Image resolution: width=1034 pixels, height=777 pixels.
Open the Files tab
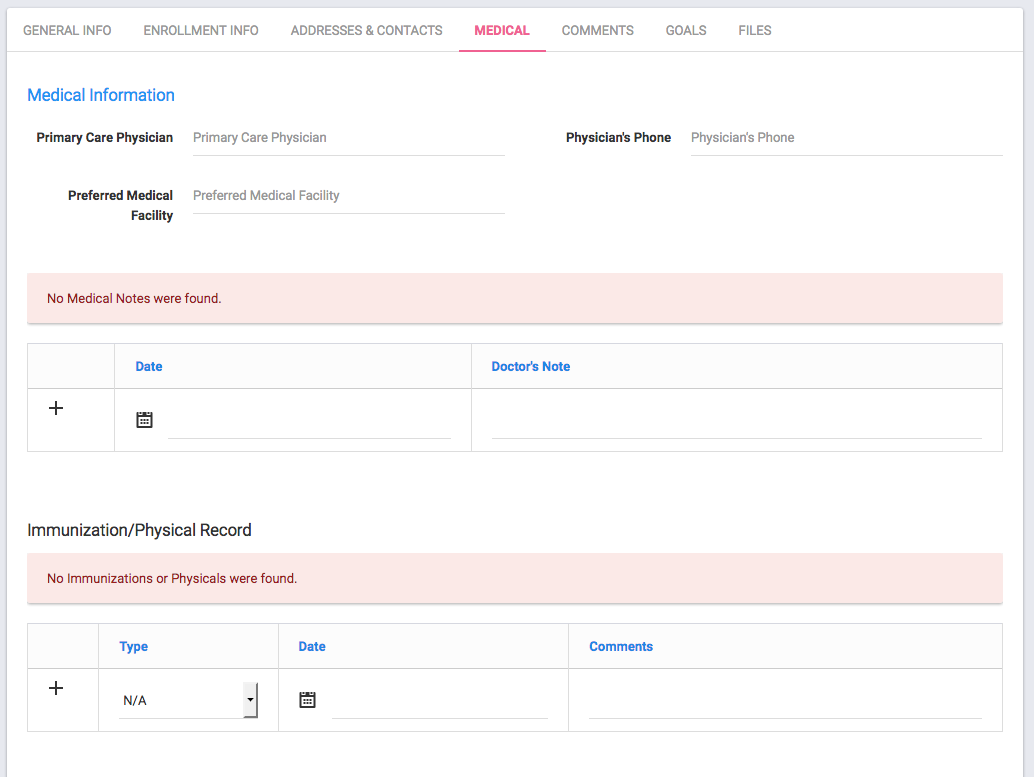point(754,30)
